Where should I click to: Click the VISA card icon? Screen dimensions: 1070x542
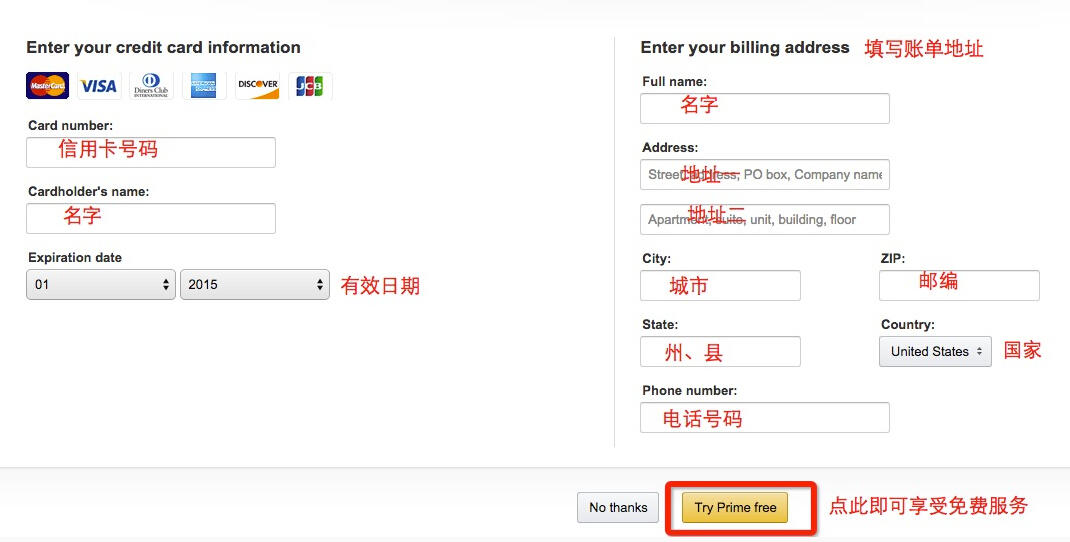click(99, 86)
